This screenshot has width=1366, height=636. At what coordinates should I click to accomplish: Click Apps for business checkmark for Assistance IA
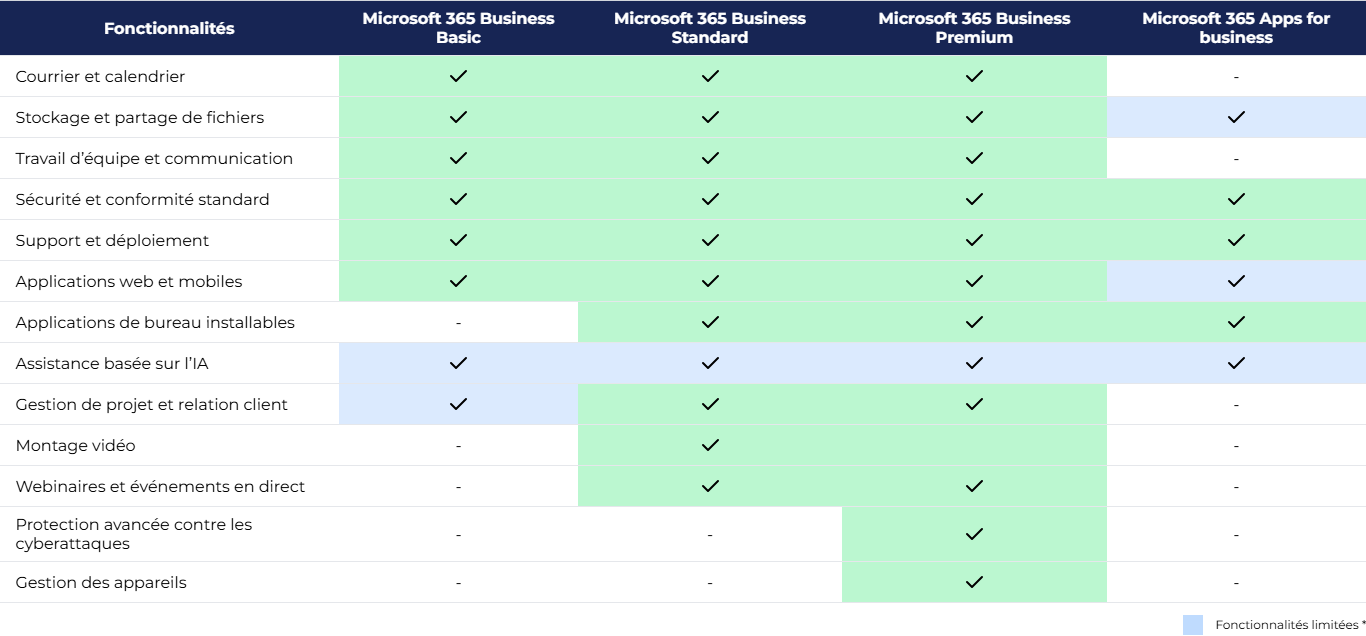[1236, 363]
